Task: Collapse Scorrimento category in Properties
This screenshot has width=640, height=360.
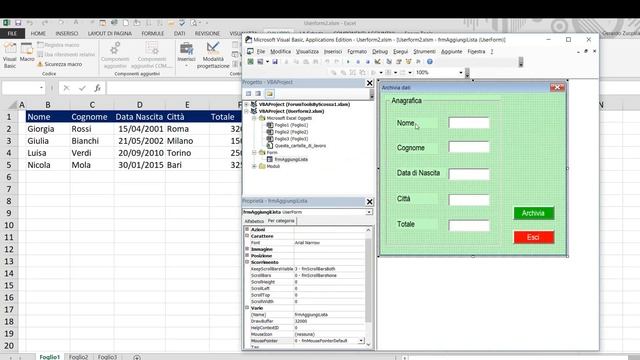Action: (x=247, y=262)
